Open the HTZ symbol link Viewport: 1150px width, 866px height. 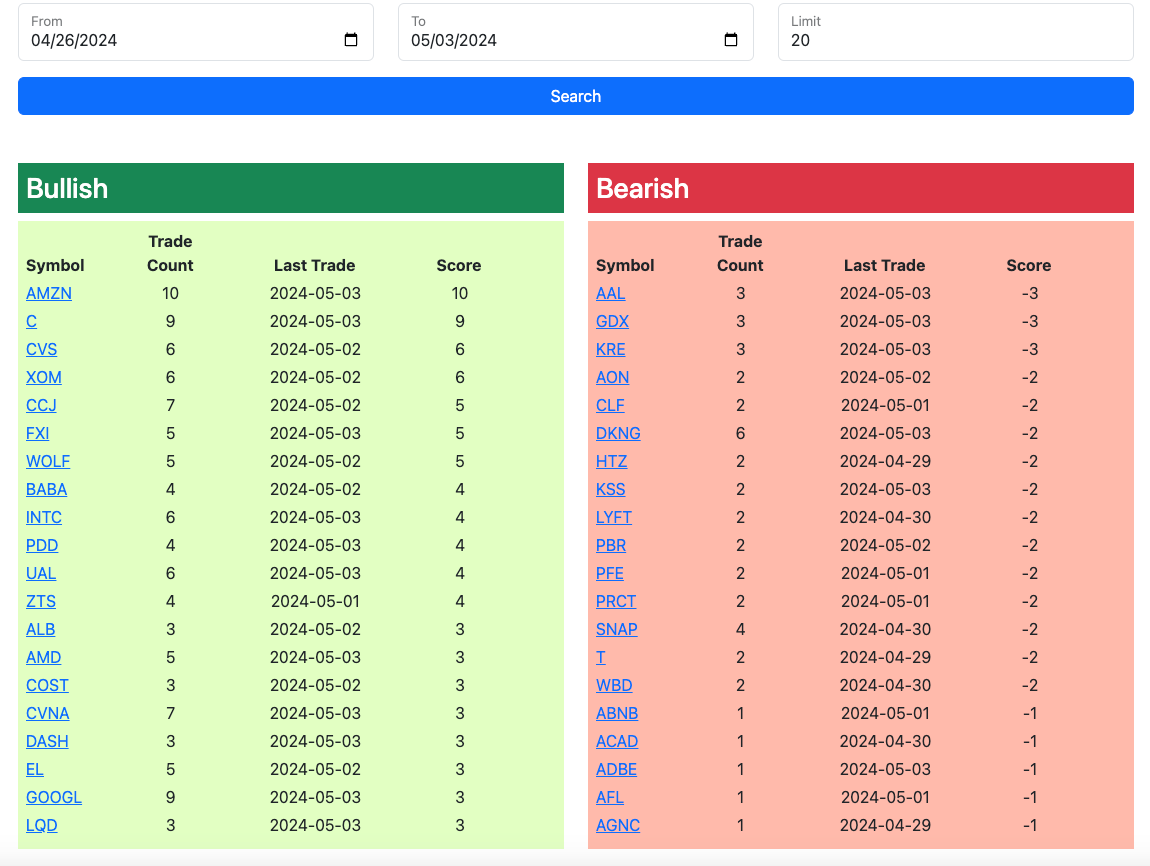(611, 461)
